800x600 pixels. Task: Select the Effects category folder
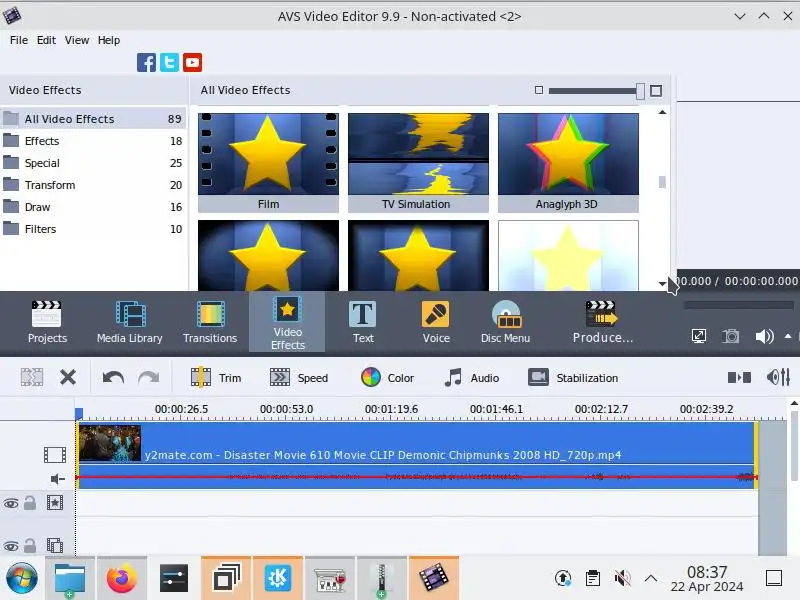point(93,141)
